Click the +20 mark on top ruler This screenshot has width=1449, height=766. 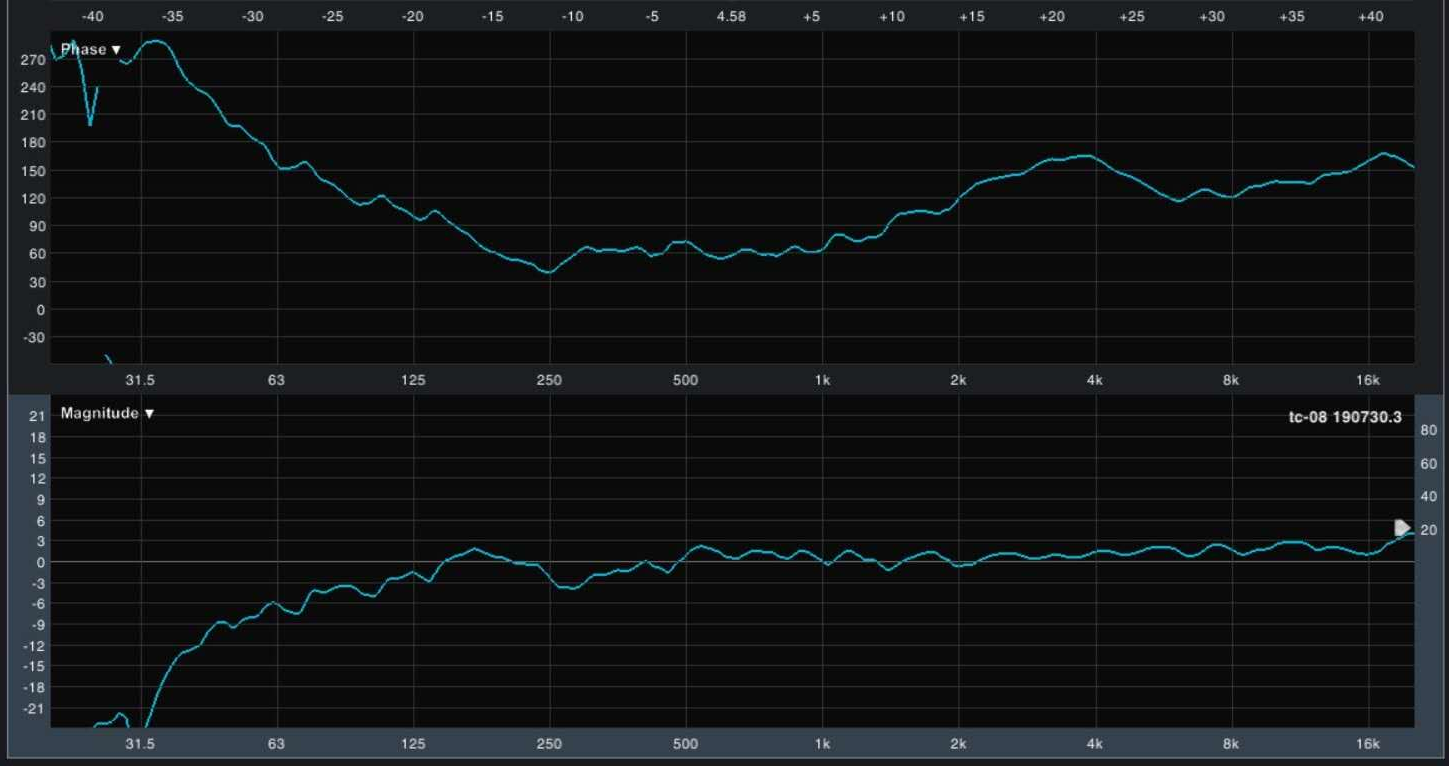point(1051,17)
